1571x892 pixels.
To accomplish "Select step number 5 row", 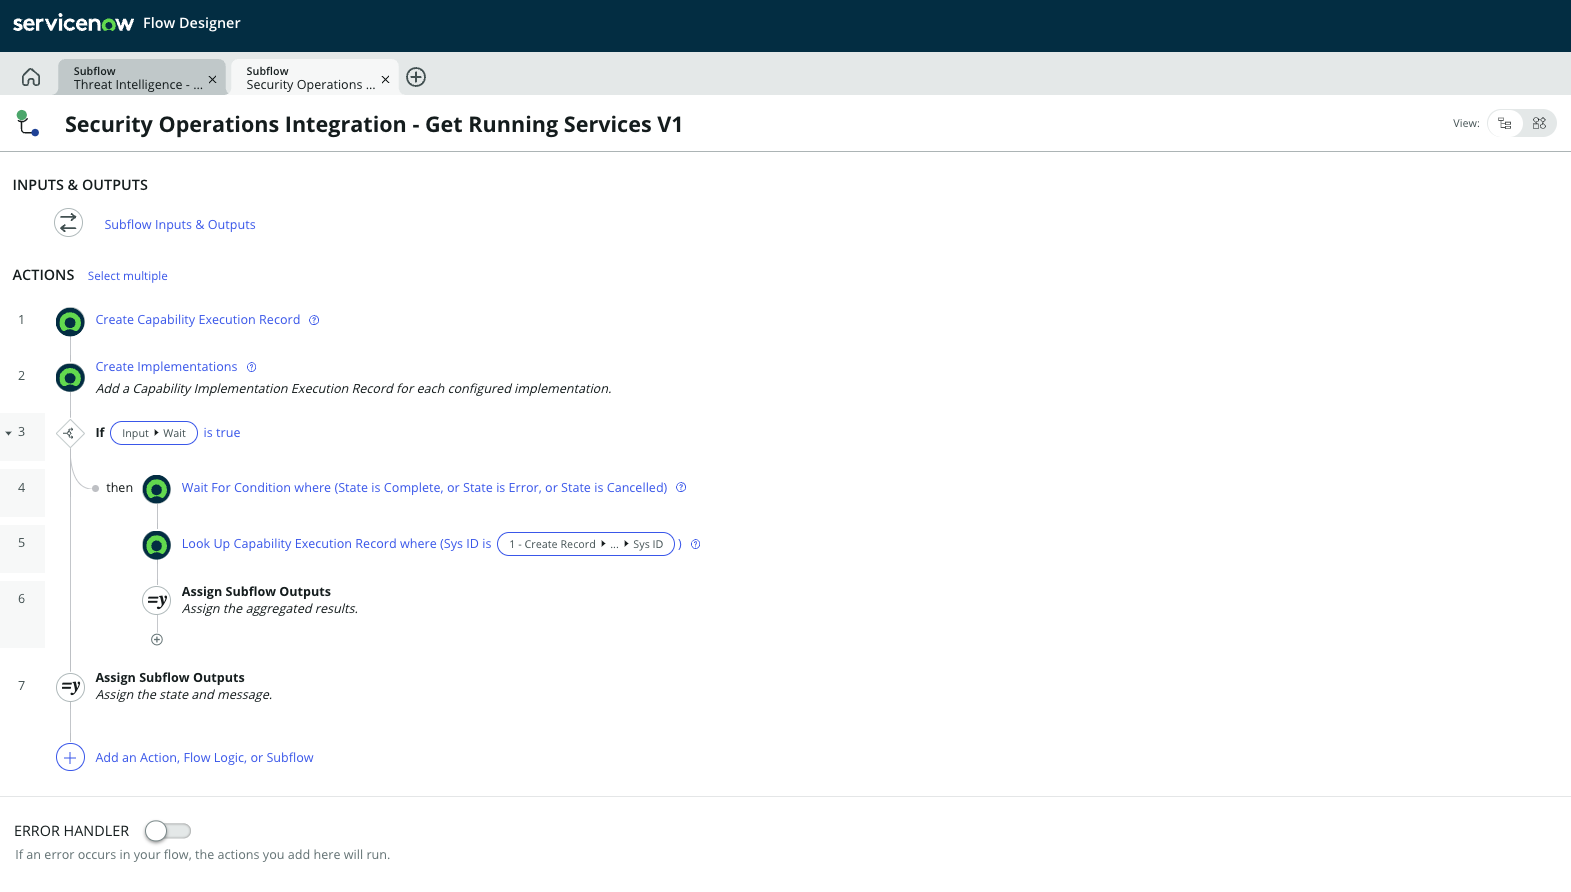I will pos(22,543).
